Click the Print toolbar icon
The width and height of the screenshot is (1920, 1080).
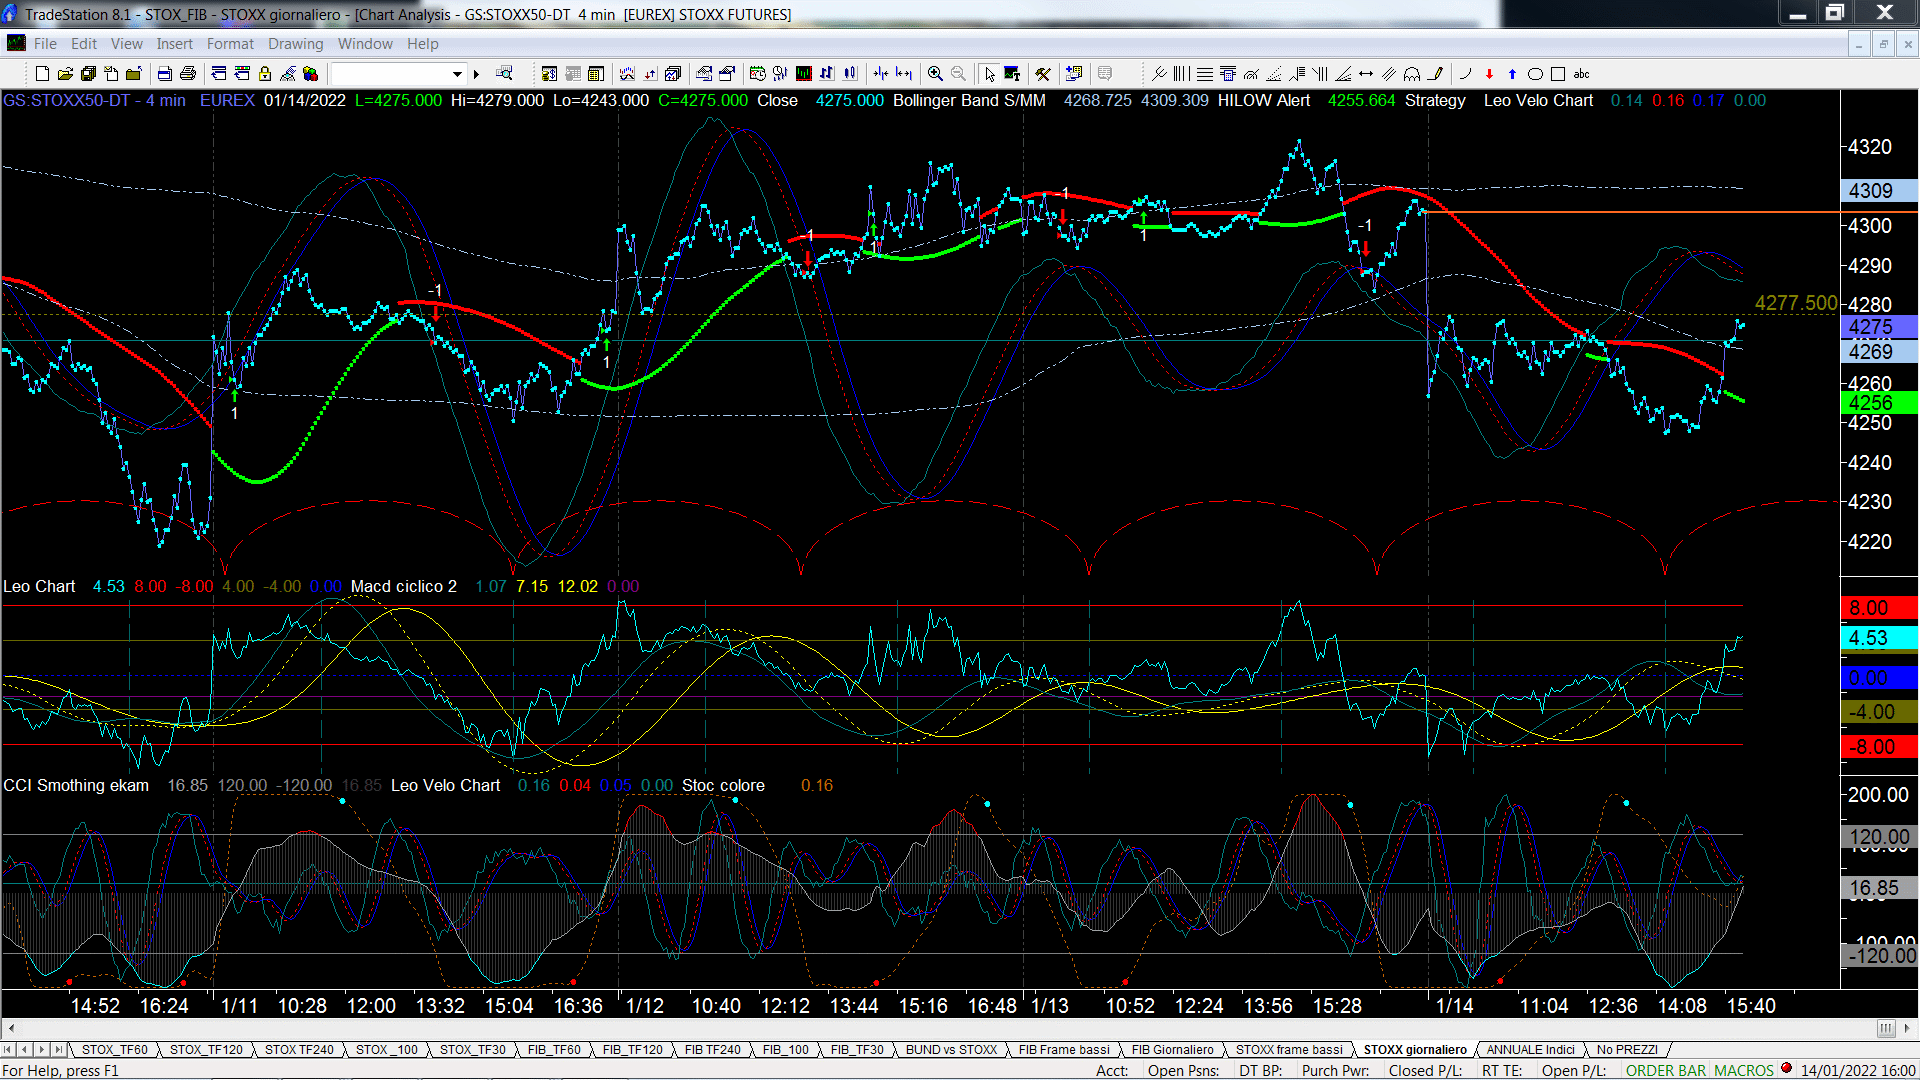(187, 74)
